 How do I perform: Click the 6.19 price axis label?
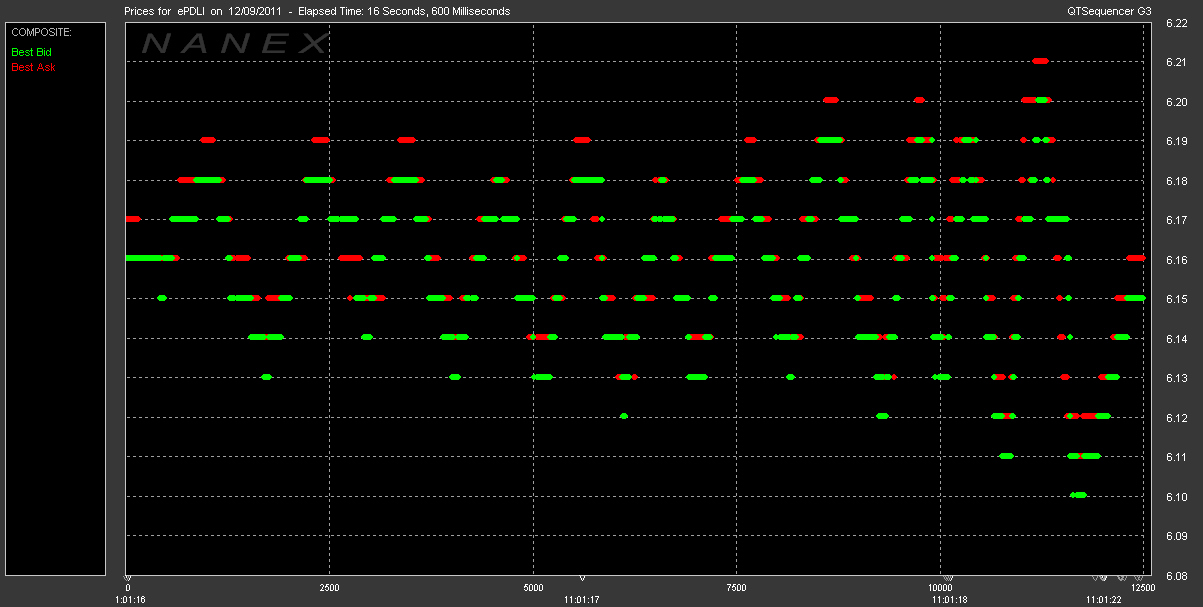pyautogui.click(x=1176, y=142)
